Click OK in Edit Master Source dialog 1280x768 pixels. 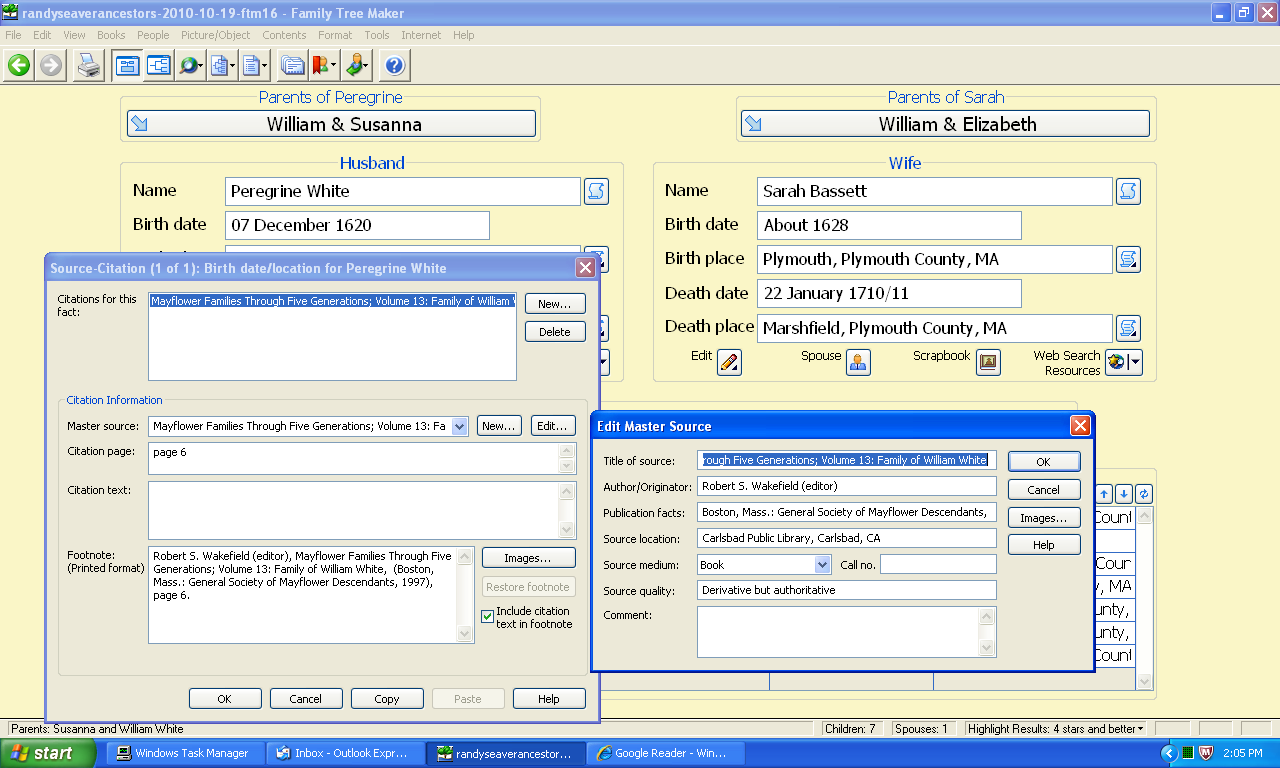[1044, 462]
